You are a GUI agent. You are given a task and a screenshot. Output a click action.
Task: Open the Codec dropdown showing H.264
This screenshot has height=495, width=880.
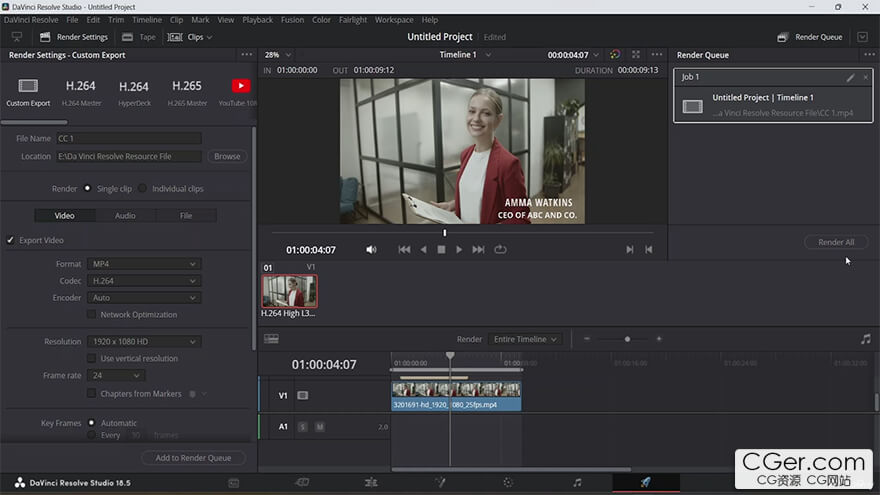click(144, 281)
